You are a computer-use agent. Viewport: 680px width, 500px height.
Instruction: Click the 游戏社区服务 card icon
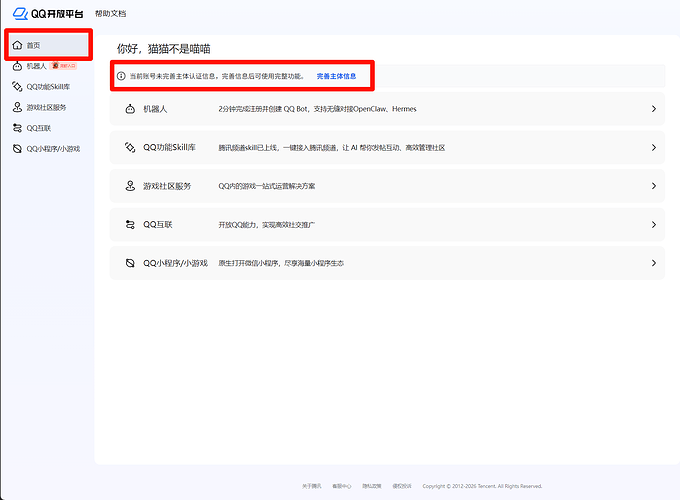tap(130, 186)
